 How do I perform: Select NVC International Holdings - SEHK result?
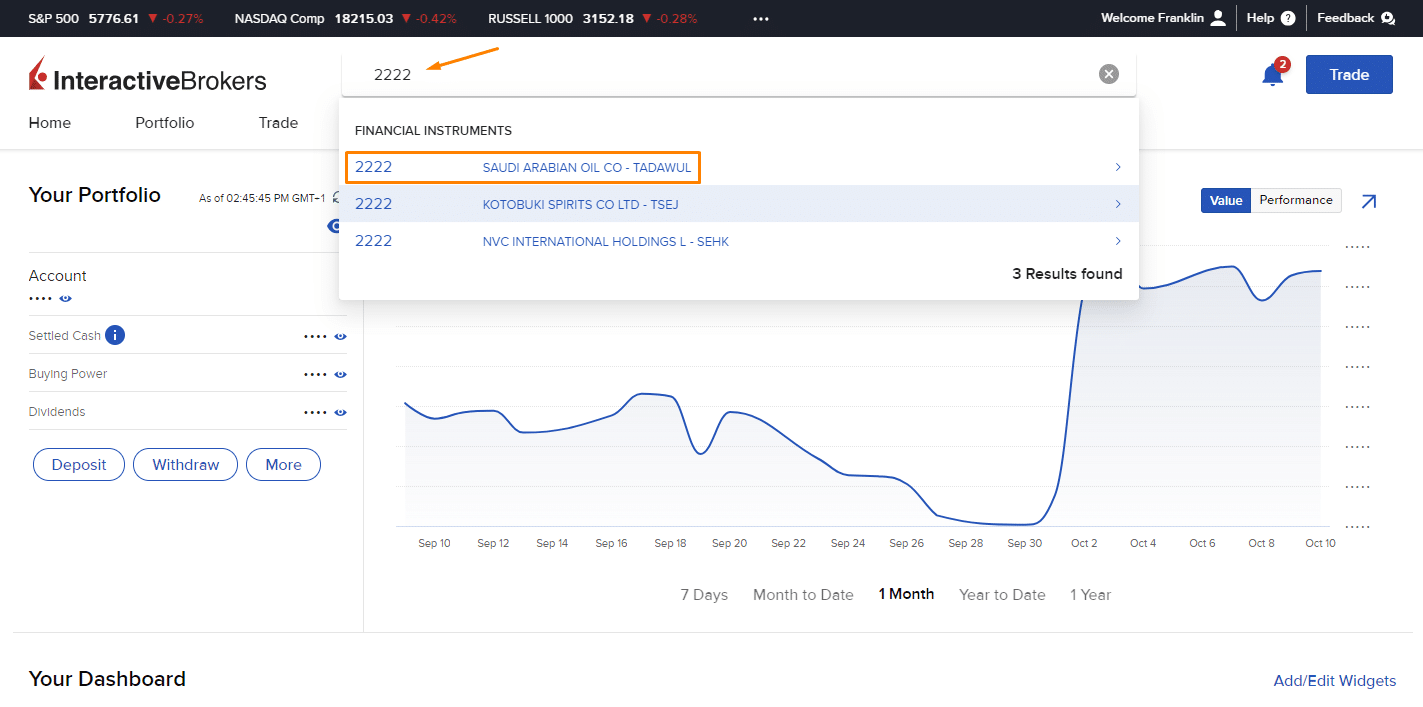tap(738, 241)
